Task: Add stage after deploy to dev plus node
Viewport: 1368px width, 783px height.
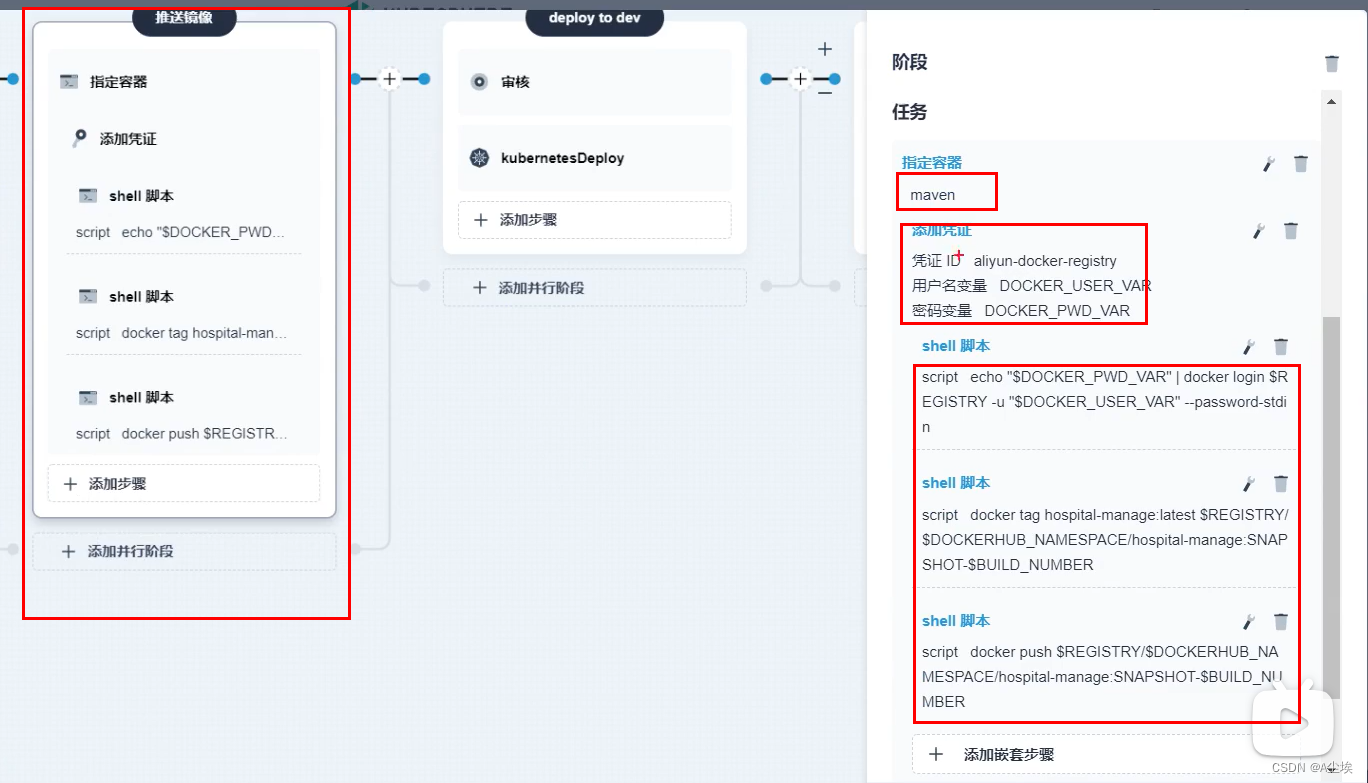Action: (800, 79)
